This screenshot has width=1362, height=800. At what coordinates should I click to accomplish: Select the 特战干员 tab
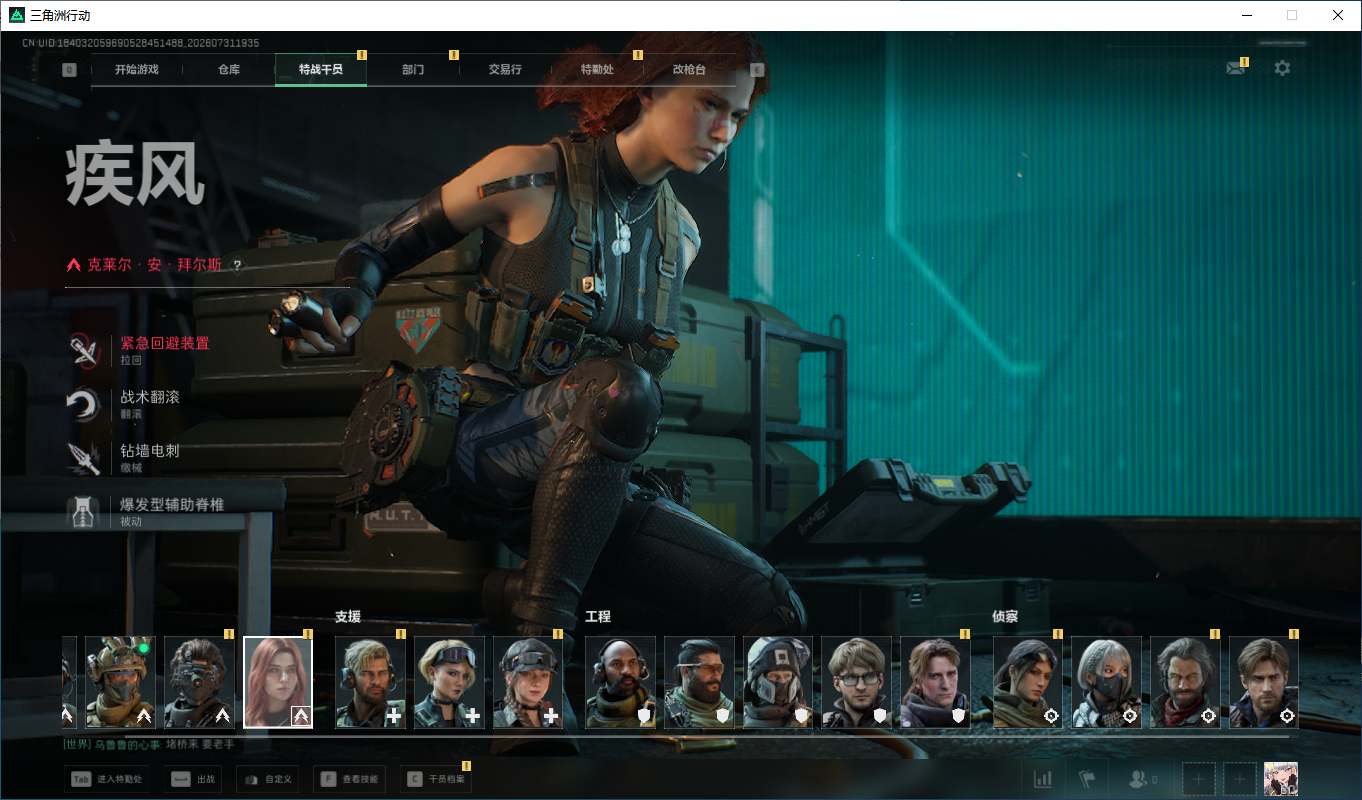click(x=321, y=70)
